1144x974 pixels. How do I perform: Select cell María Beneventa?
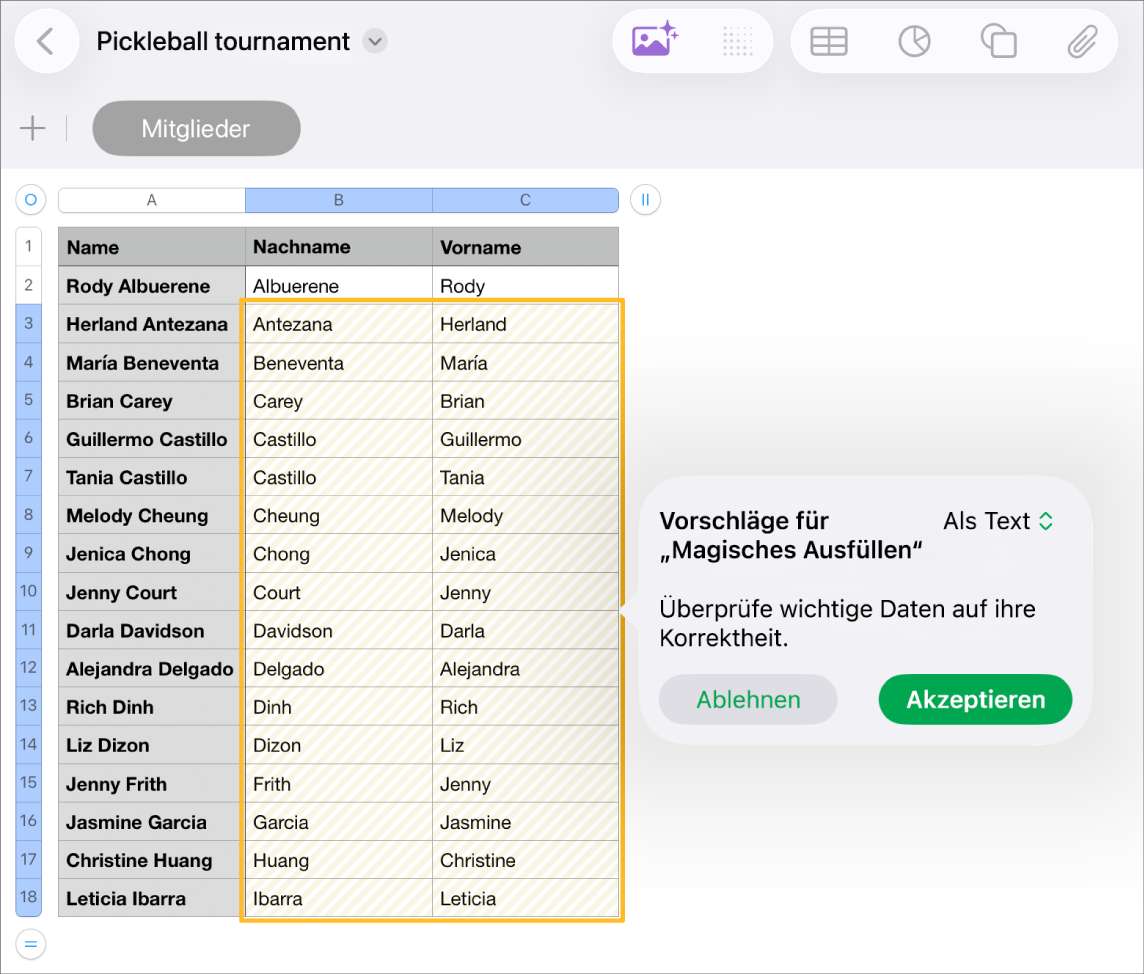click(x=152, y=363)
